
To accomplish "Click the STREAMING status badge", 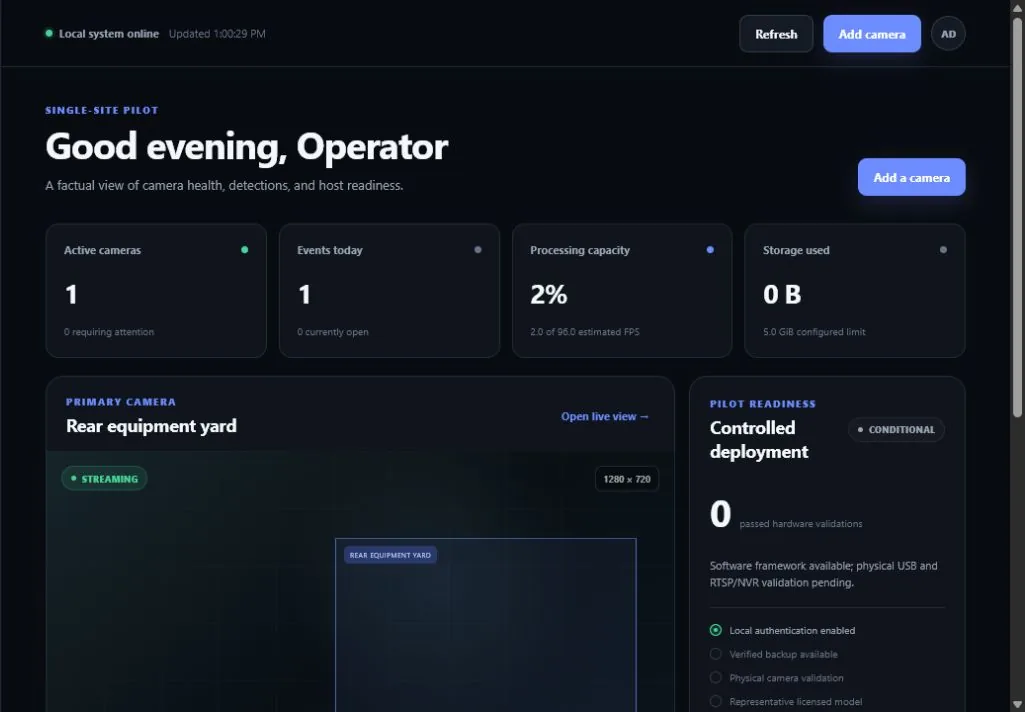I will coord(105,479).
